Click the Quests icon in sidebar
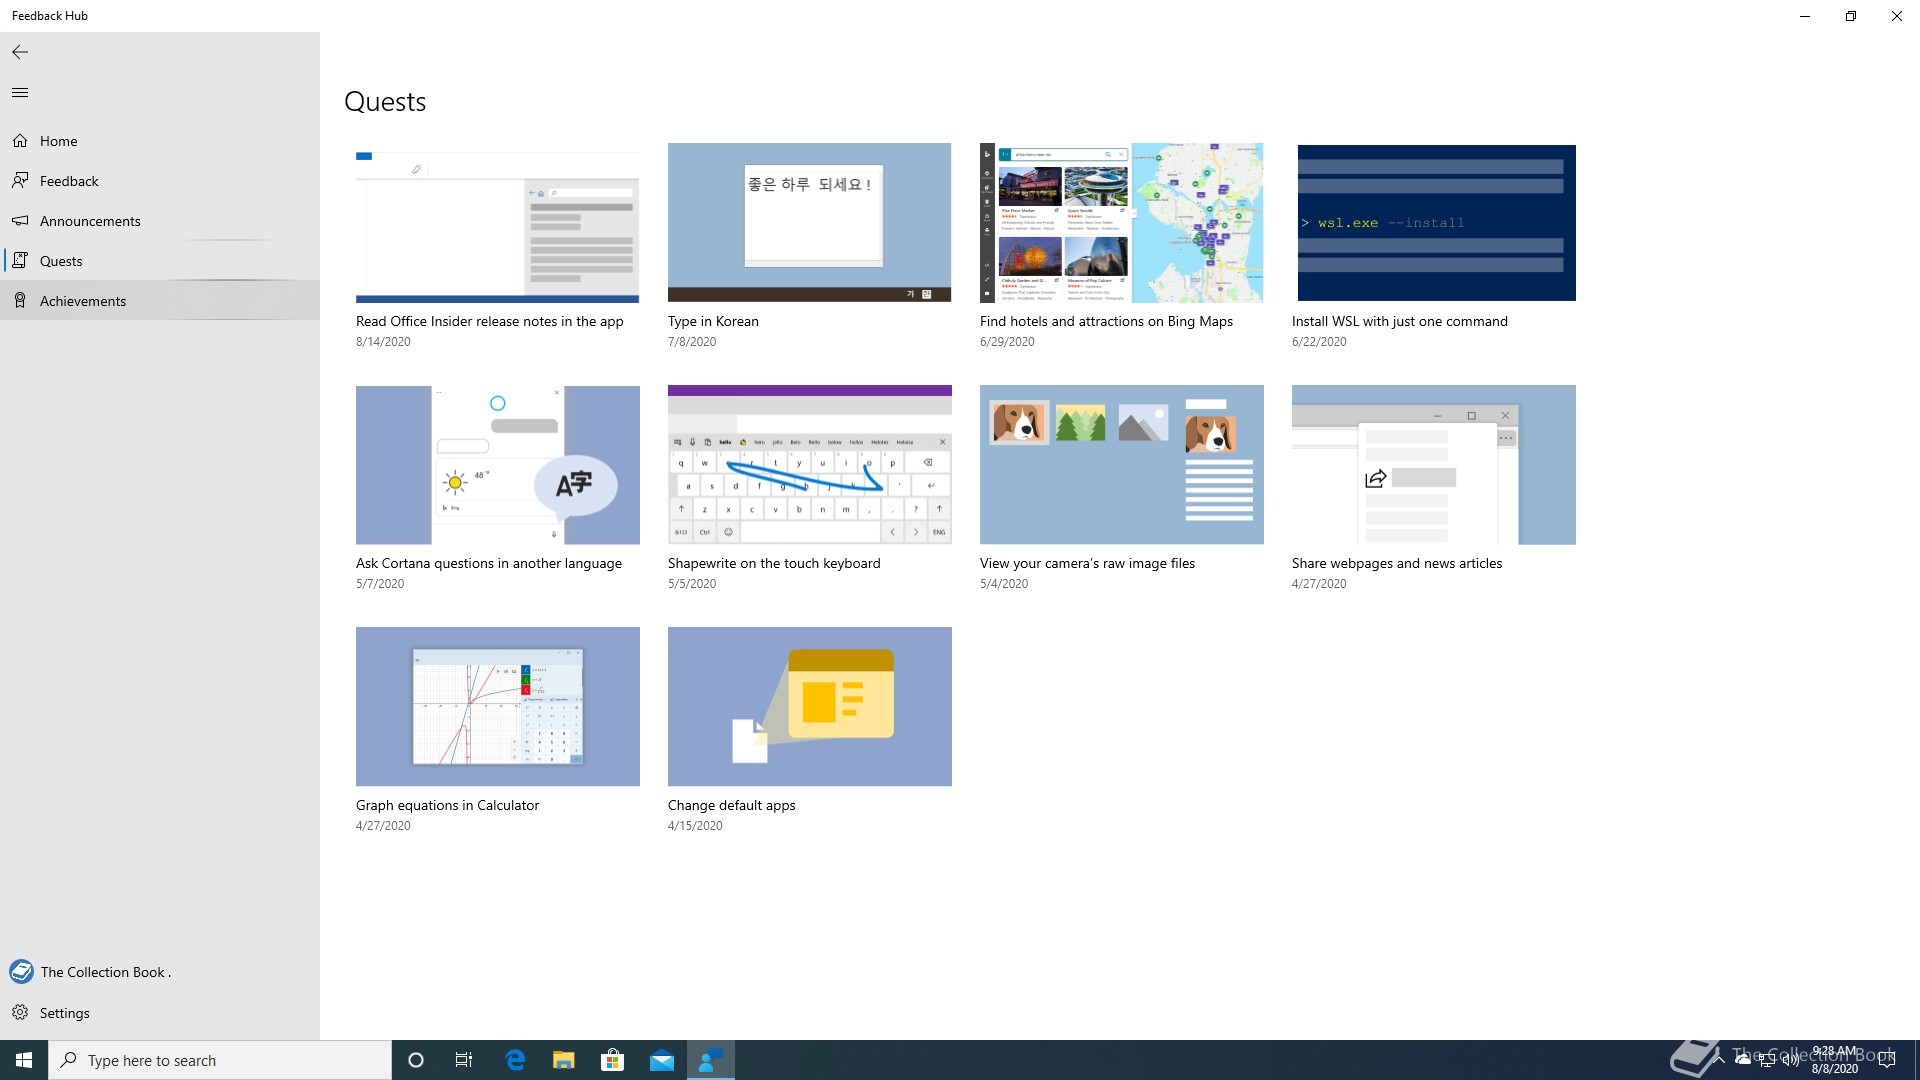 coord(20,261)
